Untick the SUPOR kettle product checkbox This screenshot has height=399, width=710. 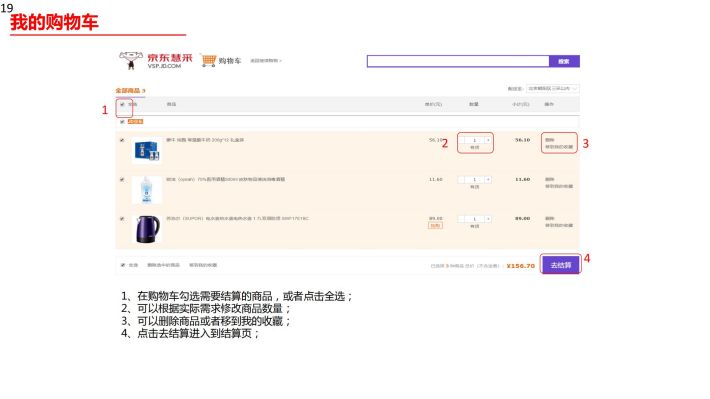point(122,219)
